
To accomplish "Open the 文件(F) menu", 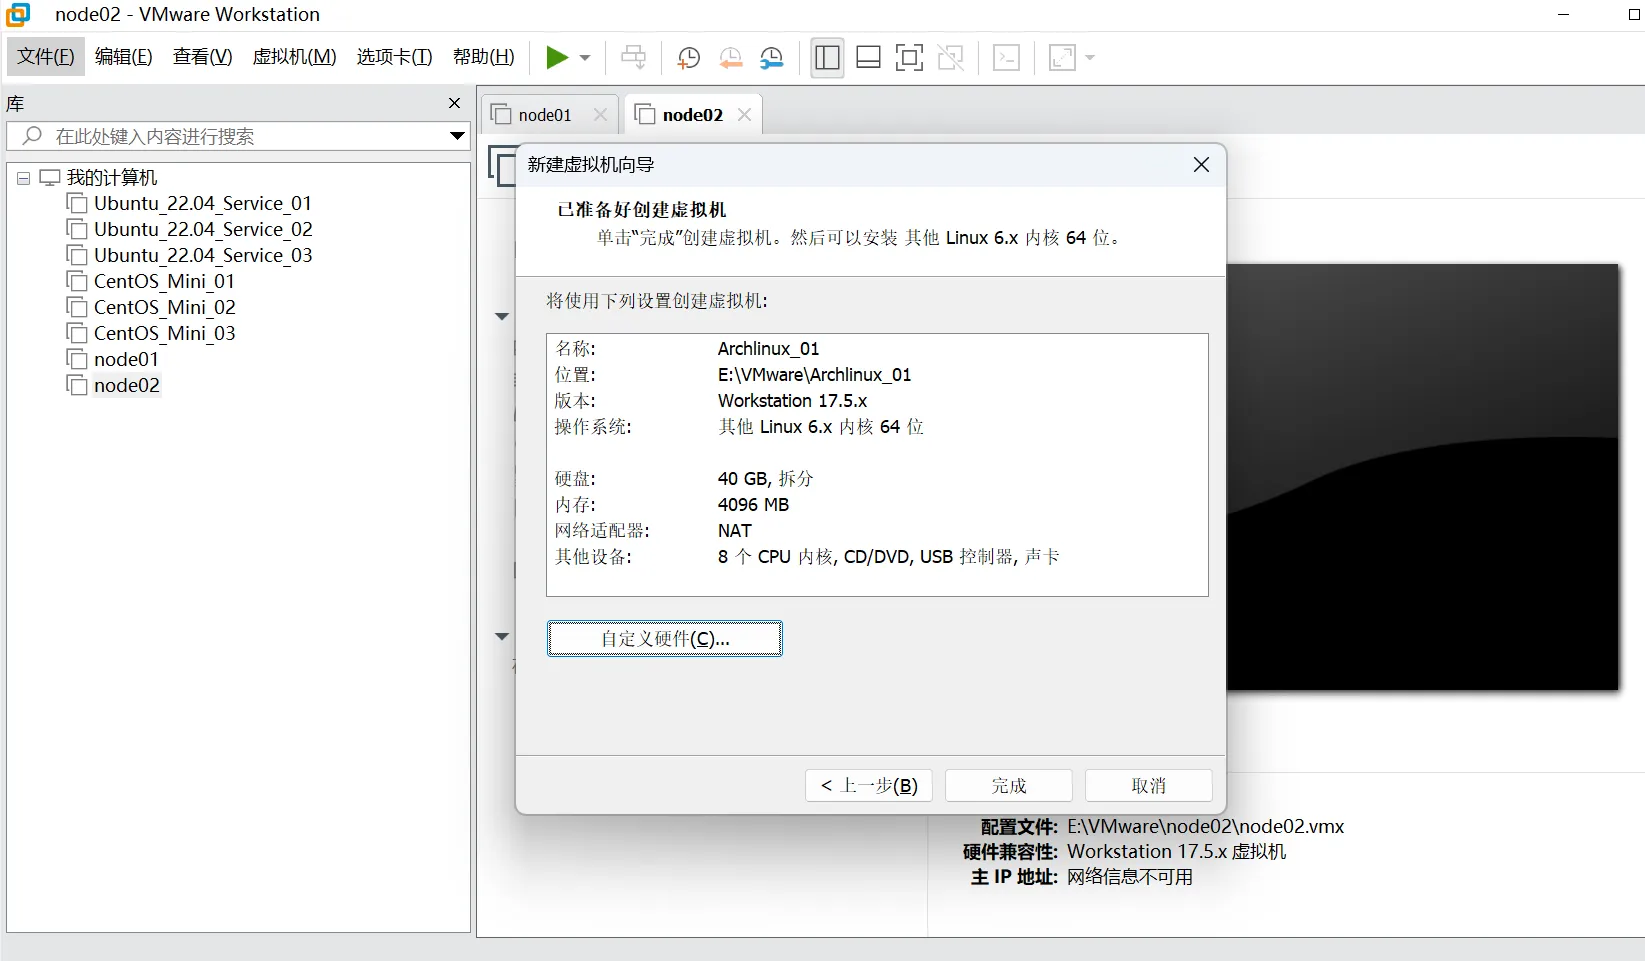I will (46, 57).
